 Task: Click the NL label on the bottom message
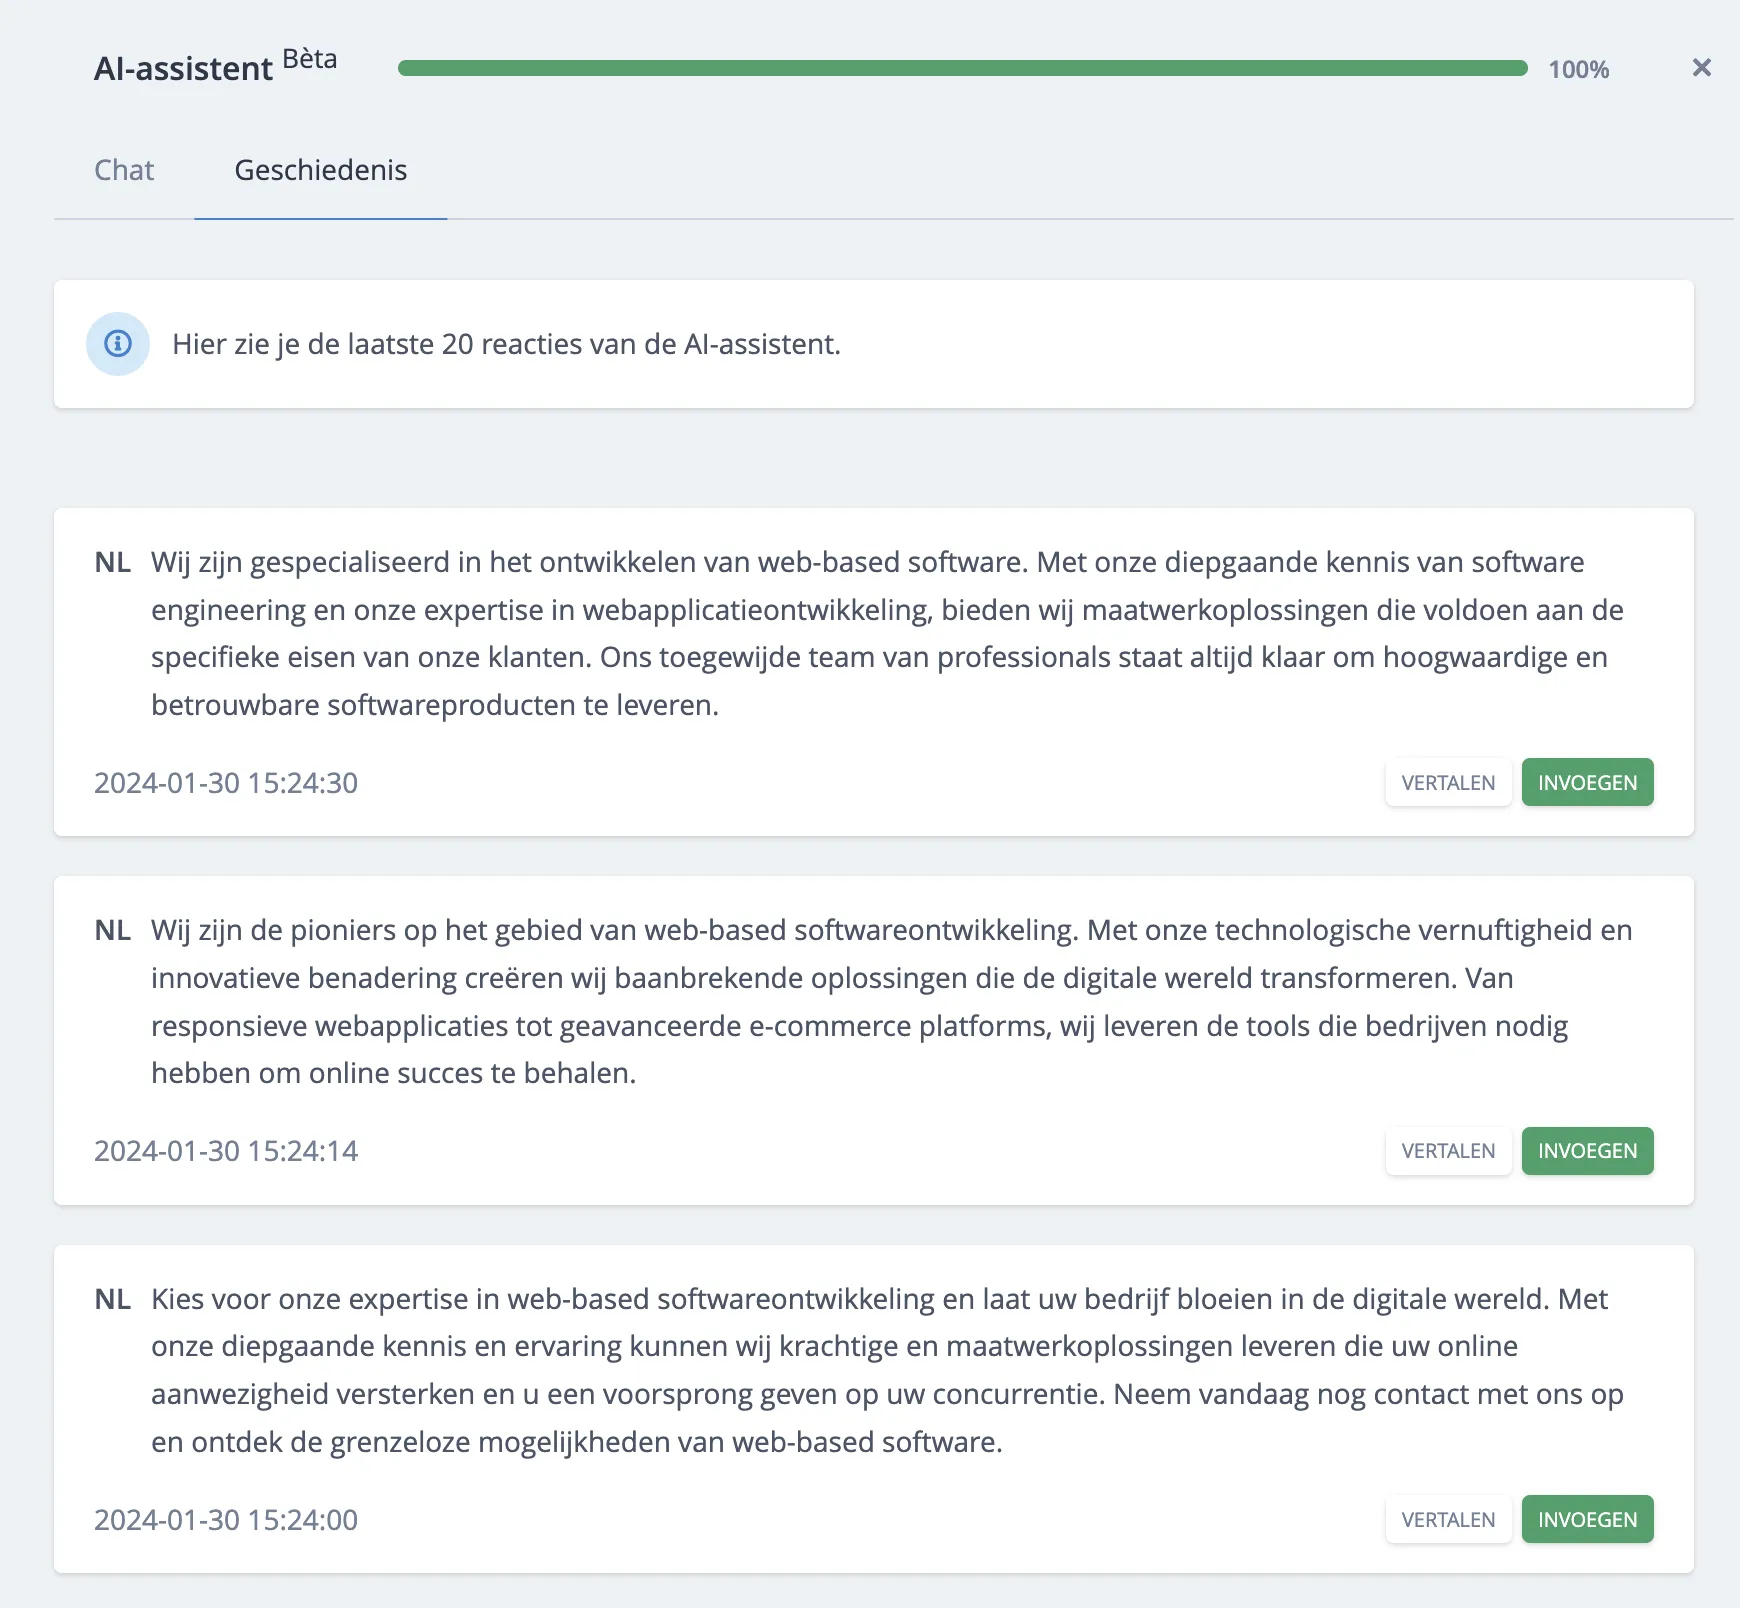tap(113, 1300)
